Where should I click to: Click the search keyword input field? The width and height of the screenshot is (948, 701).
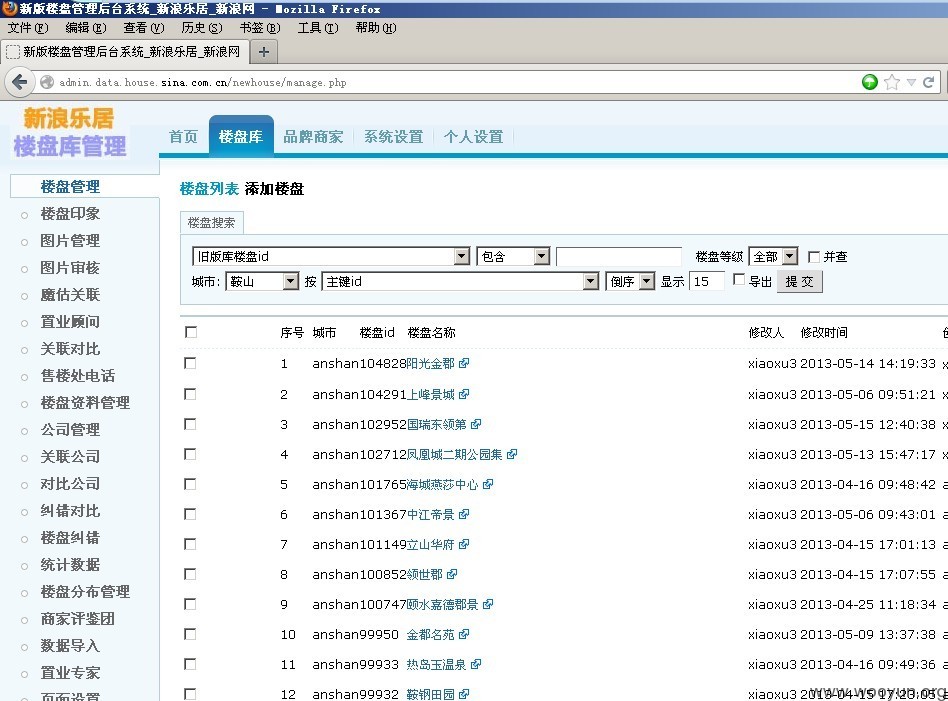click(x=619, y=256)
